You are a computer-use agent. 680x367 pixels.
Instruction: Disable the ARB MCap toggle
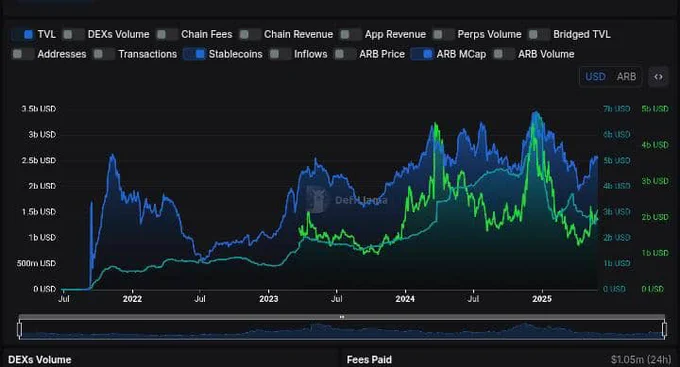(422, 54)
